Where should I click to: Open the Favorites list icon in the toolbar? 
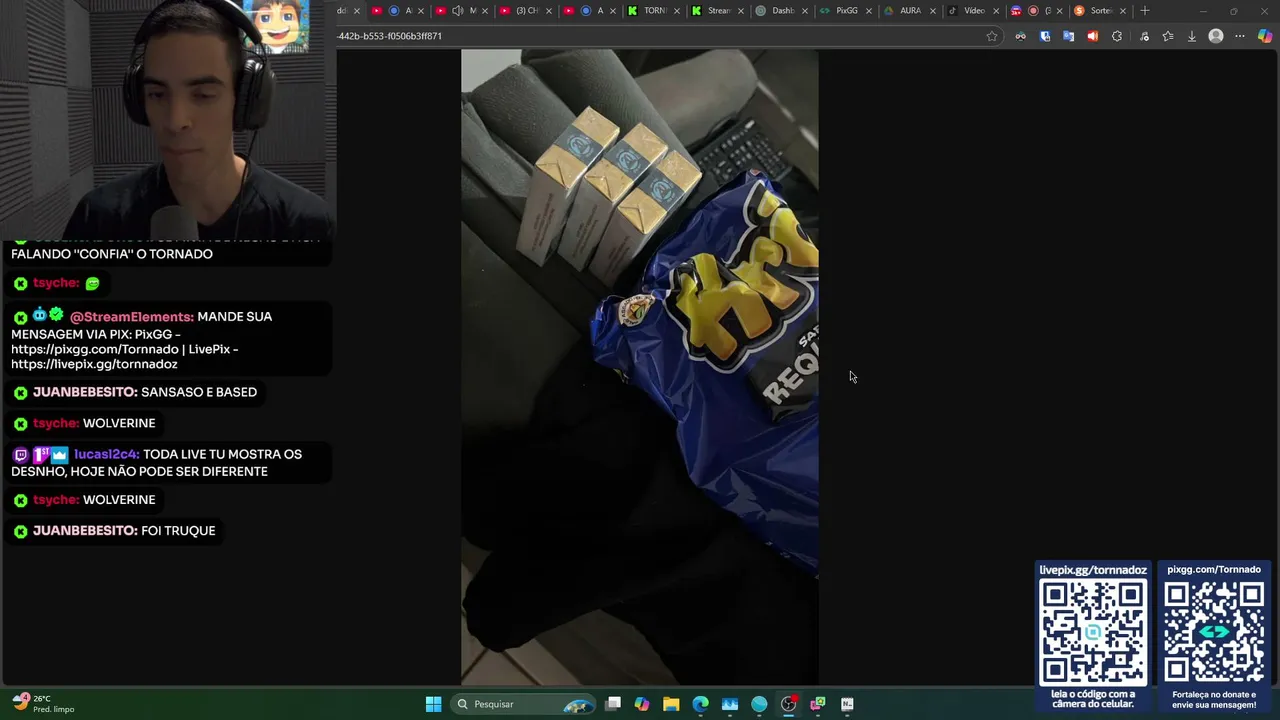tap(1167, 36)
